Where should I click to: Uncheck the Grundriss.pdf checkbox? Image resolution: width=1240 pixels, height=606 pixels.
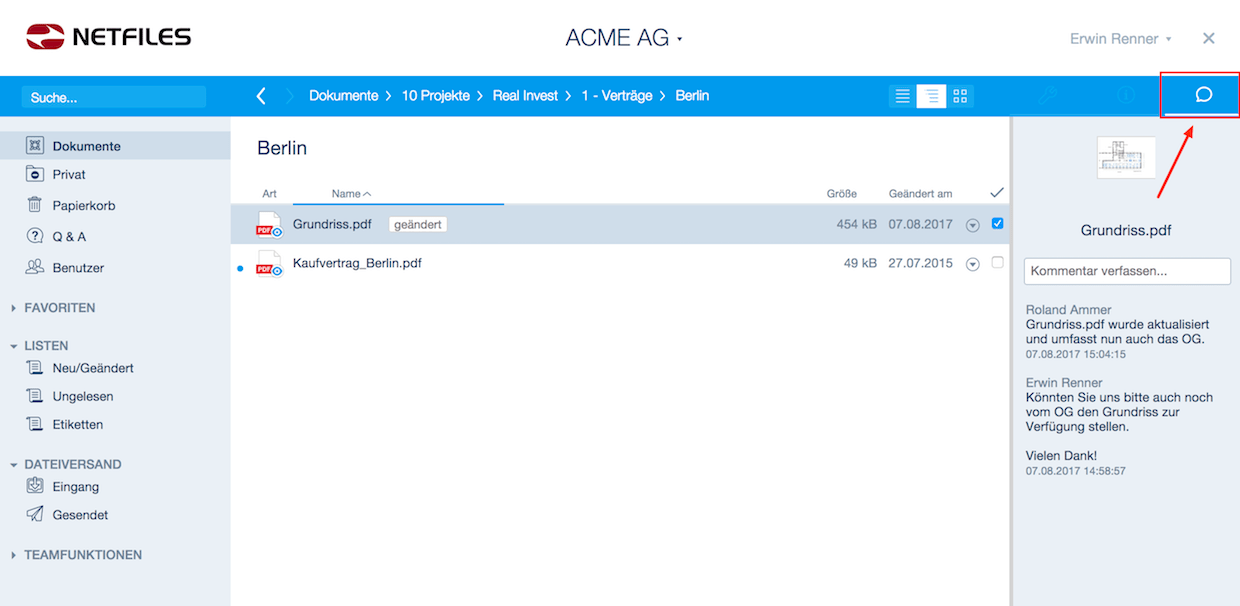[997, 224]
